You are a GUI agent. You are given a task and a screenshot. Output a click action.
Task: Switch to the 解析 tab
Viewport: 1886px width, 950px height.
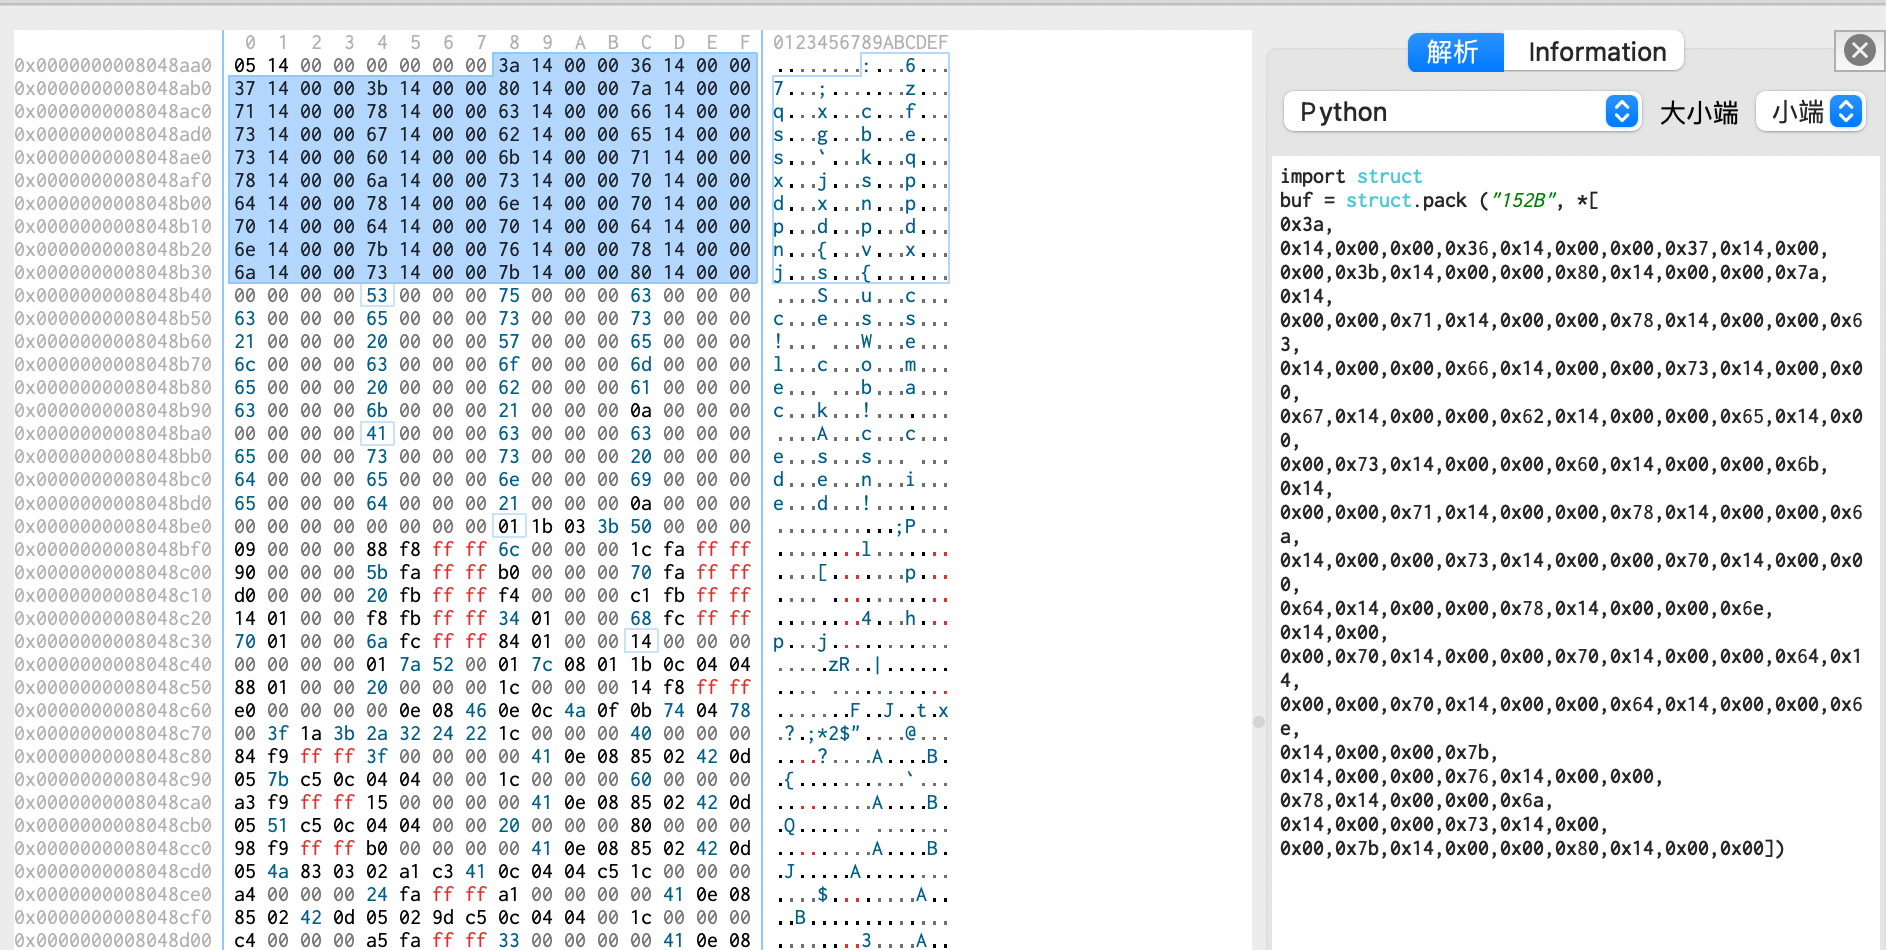pyautogui.click(x=1454, y=52)
